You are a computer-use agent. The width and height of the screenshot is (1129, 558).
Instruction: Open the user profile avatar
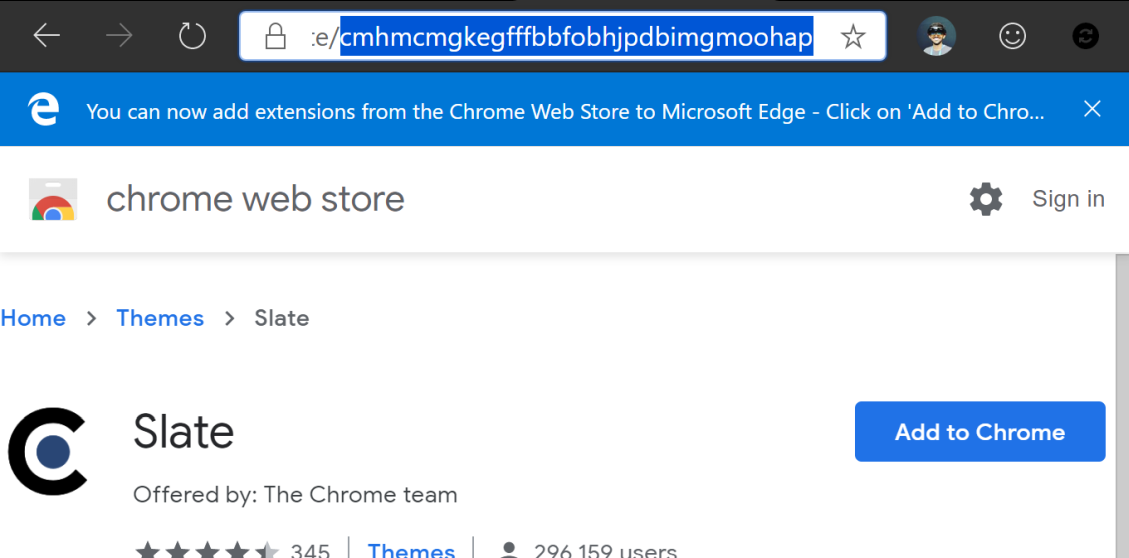pyautogui.click(x=937, y=37)
